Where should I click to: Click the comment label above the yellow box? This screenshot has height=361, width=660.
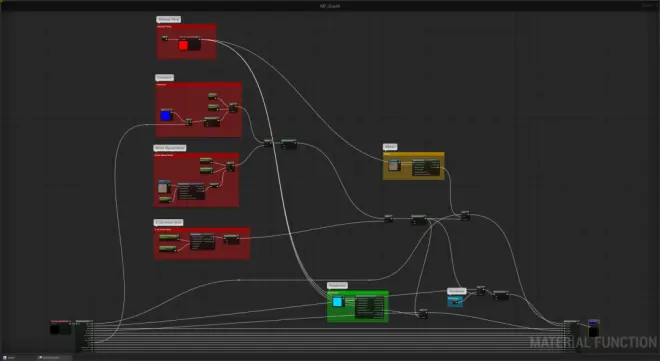(390, 147)
